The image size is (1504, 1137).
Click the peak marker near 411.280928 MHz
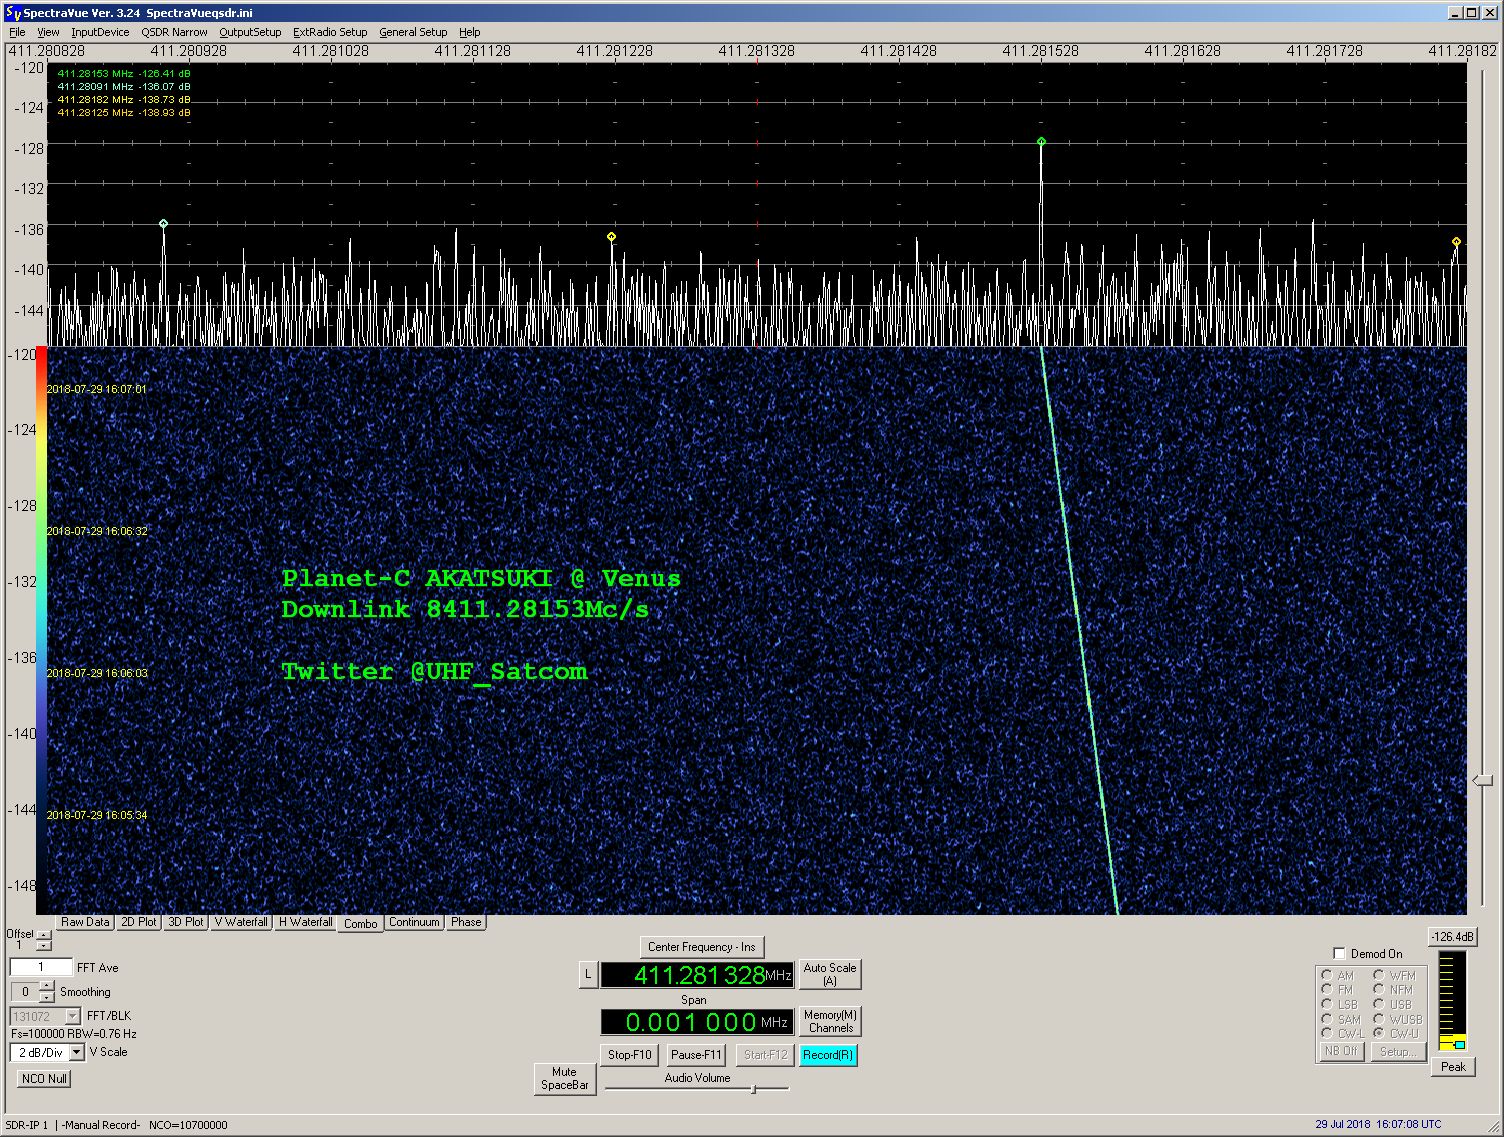[163, 224]
